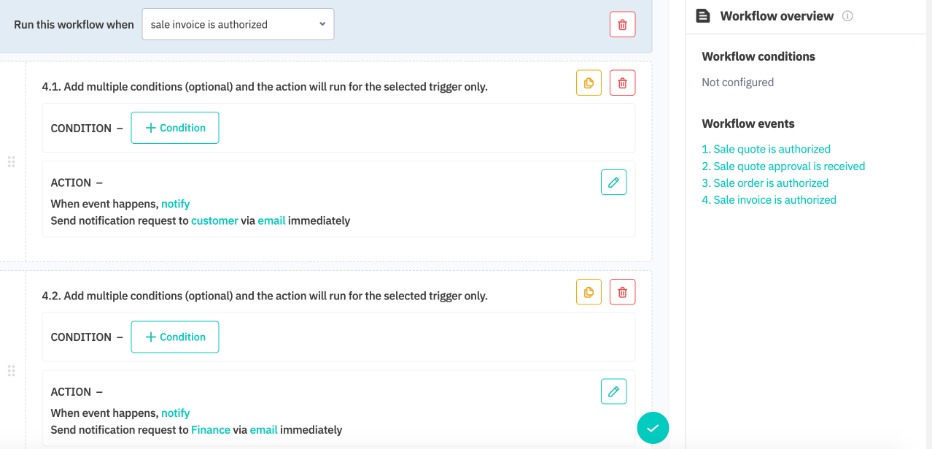The image size is (932, 449).
Task: Go to 'Sale quote approval is received' event
Action: [x=783, y=166]
